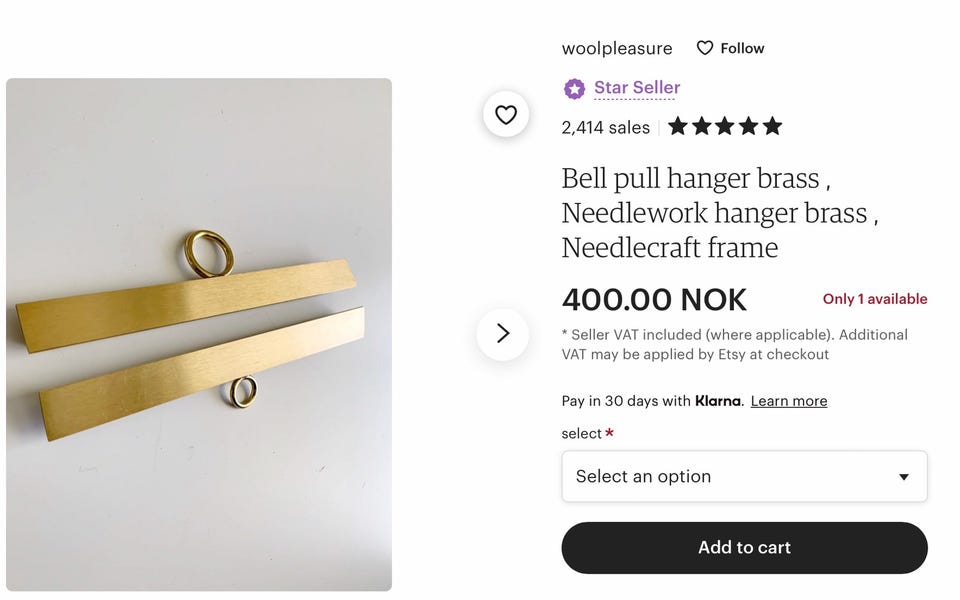Click the dropdown triangle in the select box
This screenshot has width=960, height=600.
tap(903, 477)
